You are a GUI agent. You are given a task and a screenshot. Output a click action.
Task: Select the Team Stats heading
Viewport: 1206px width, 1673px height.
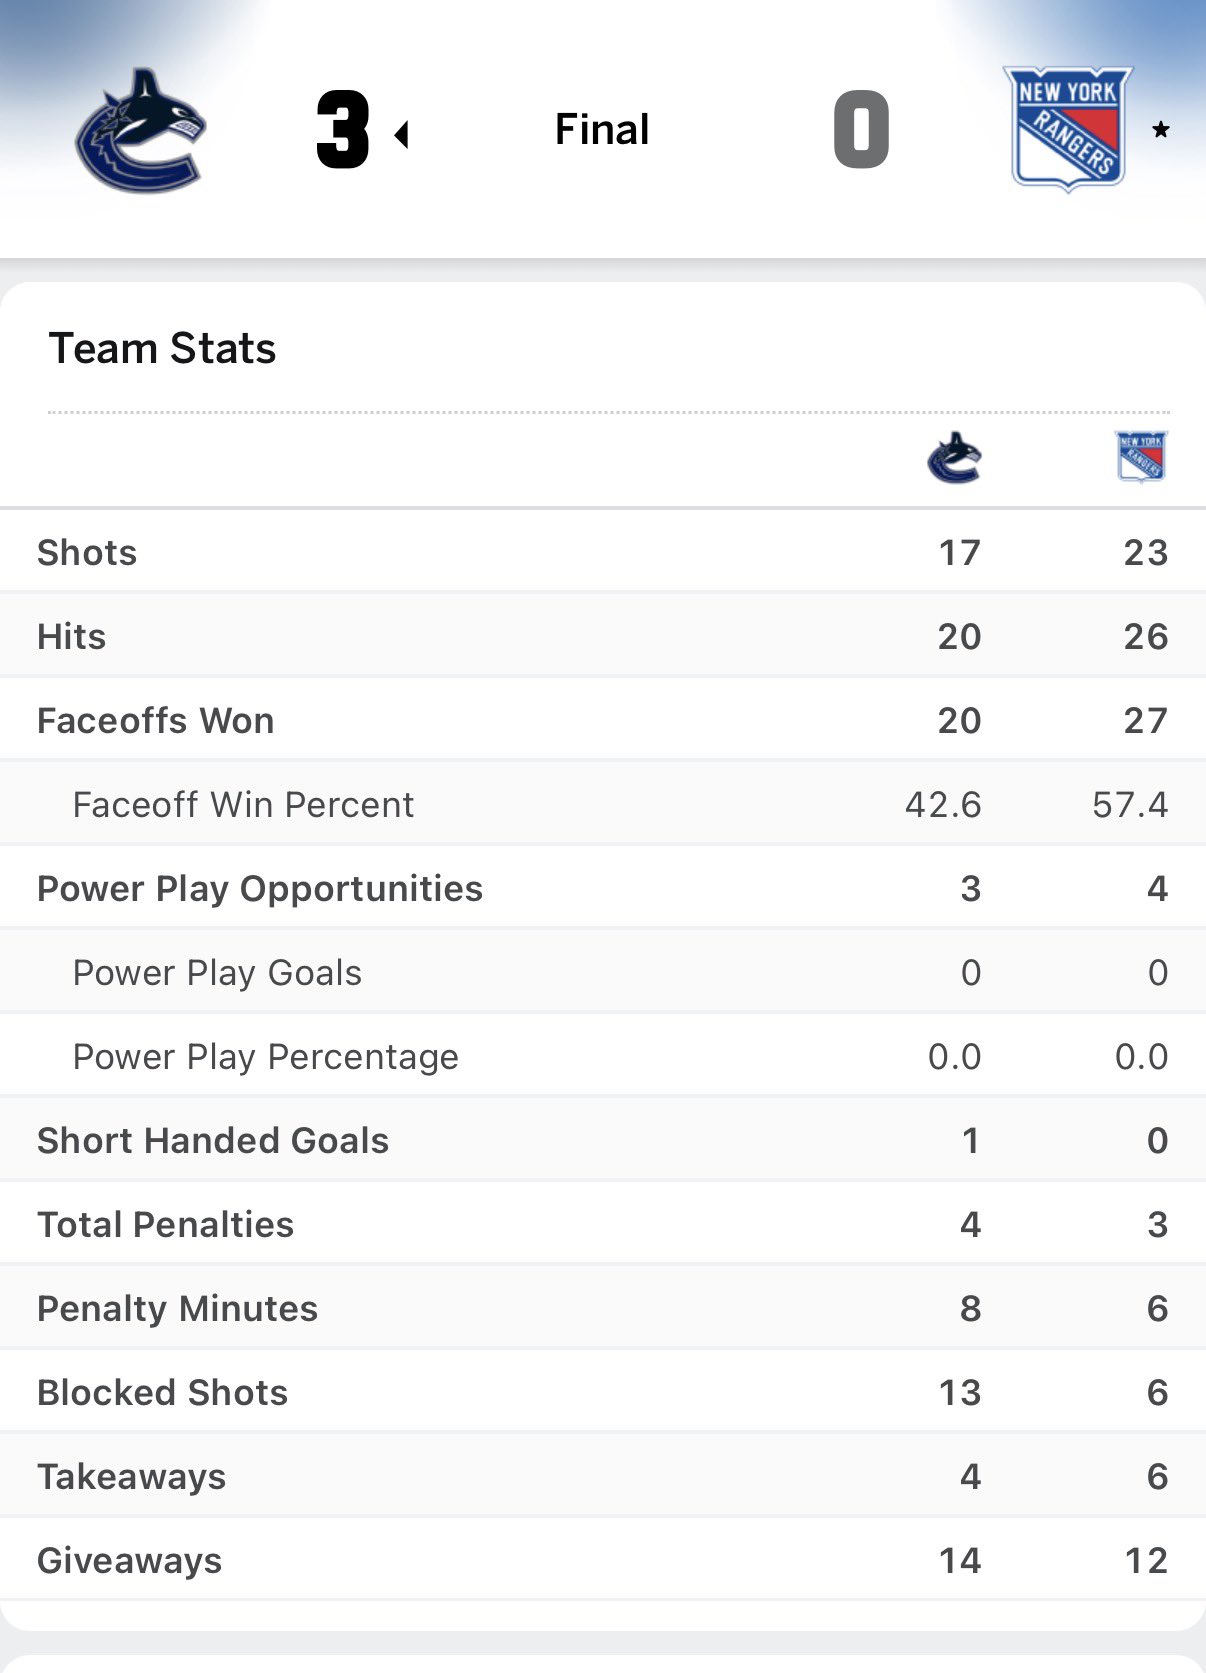coord(162,349)
